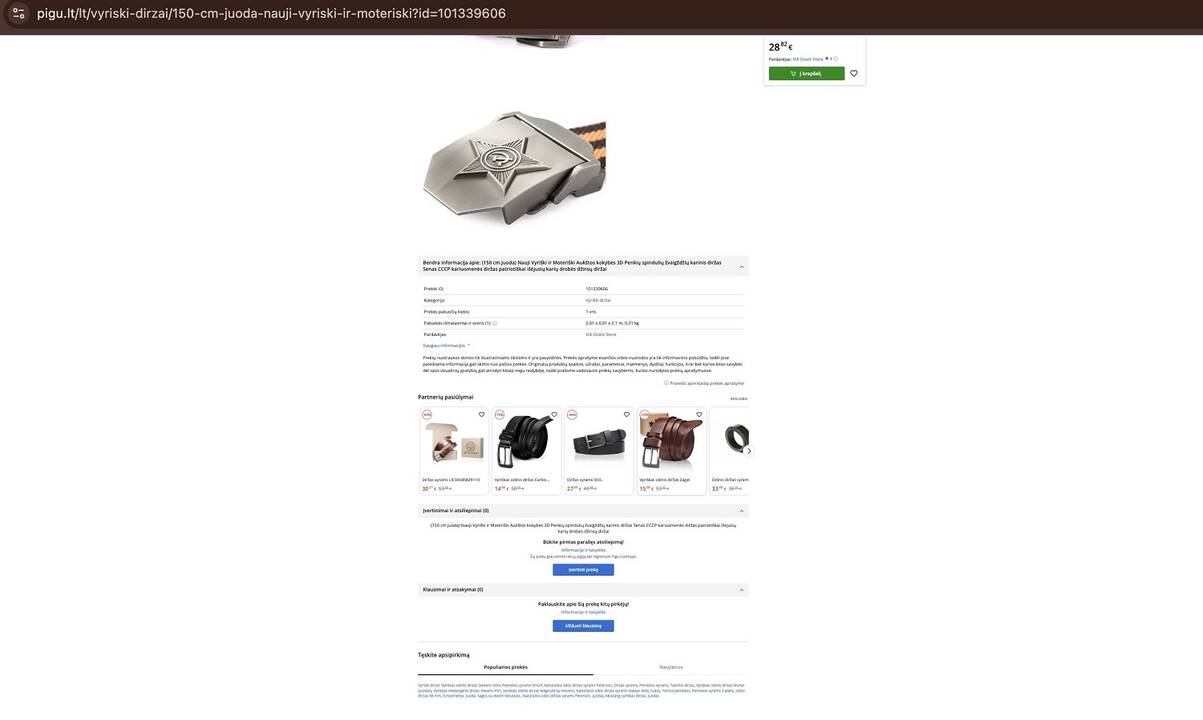This screenshot has height=720, width=1203.
Task: Open Vyriški diržai category link
Action: tap(598, 300)
